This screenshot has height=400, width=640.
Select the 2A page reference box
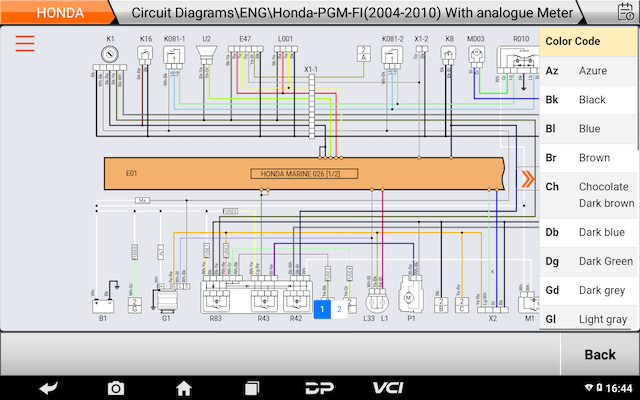pyautogui.click(x=363, y=53)
